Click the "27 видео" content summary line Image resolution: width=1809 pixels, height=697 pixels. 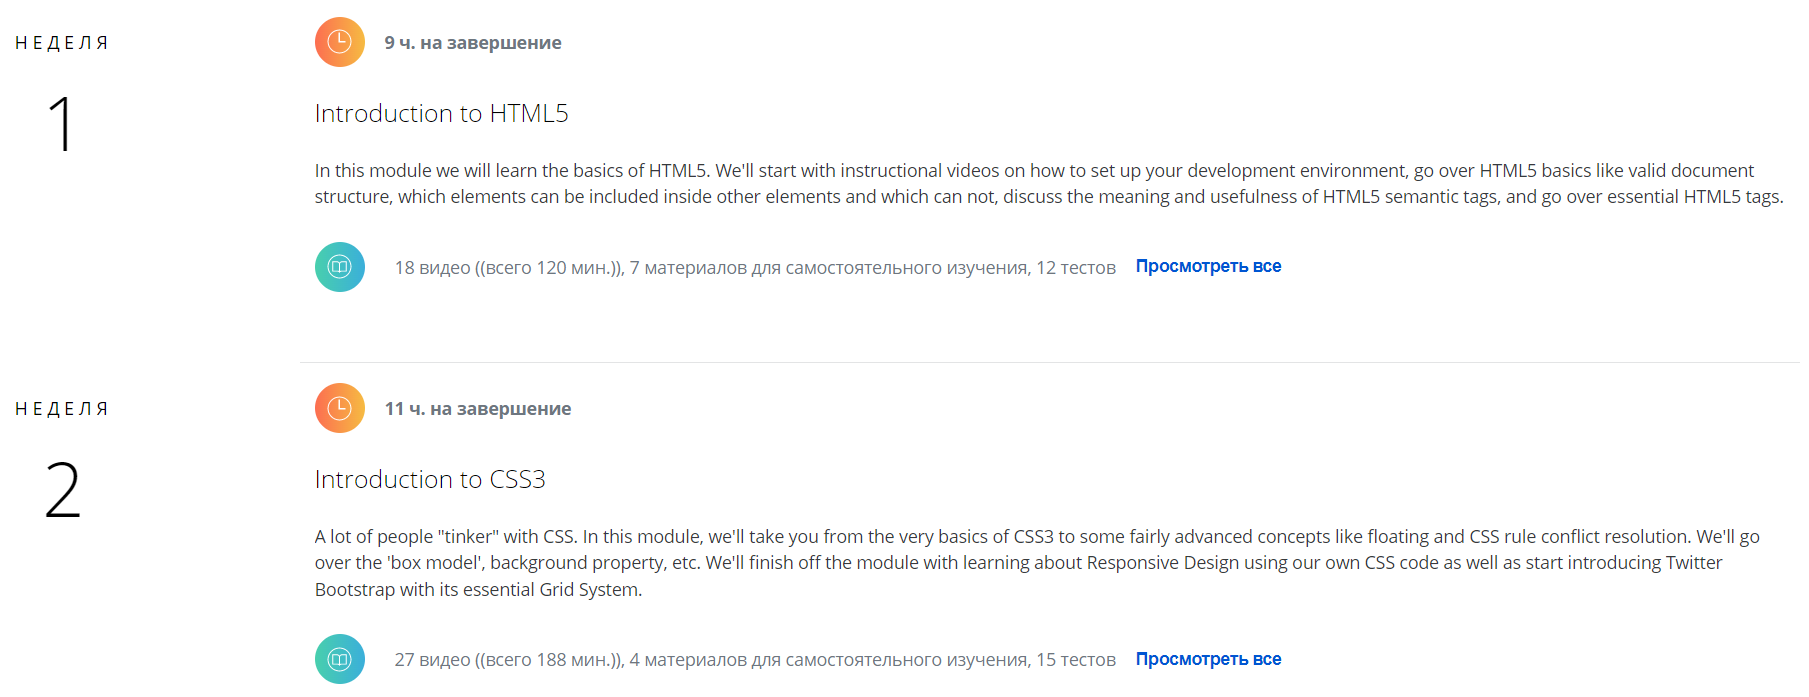(755, 660)
